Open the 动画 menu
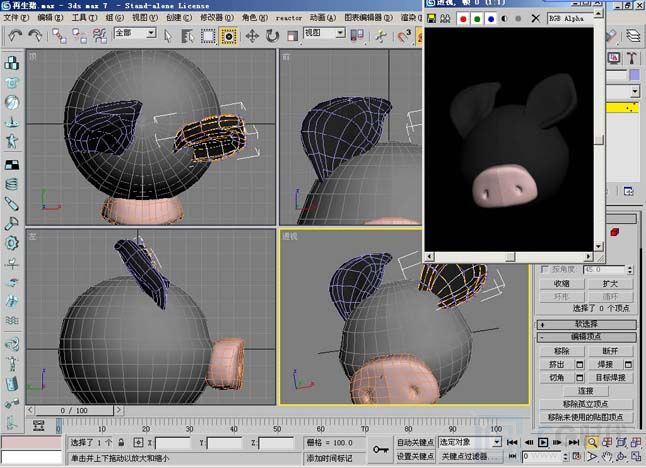 click(x=323, y=18)
